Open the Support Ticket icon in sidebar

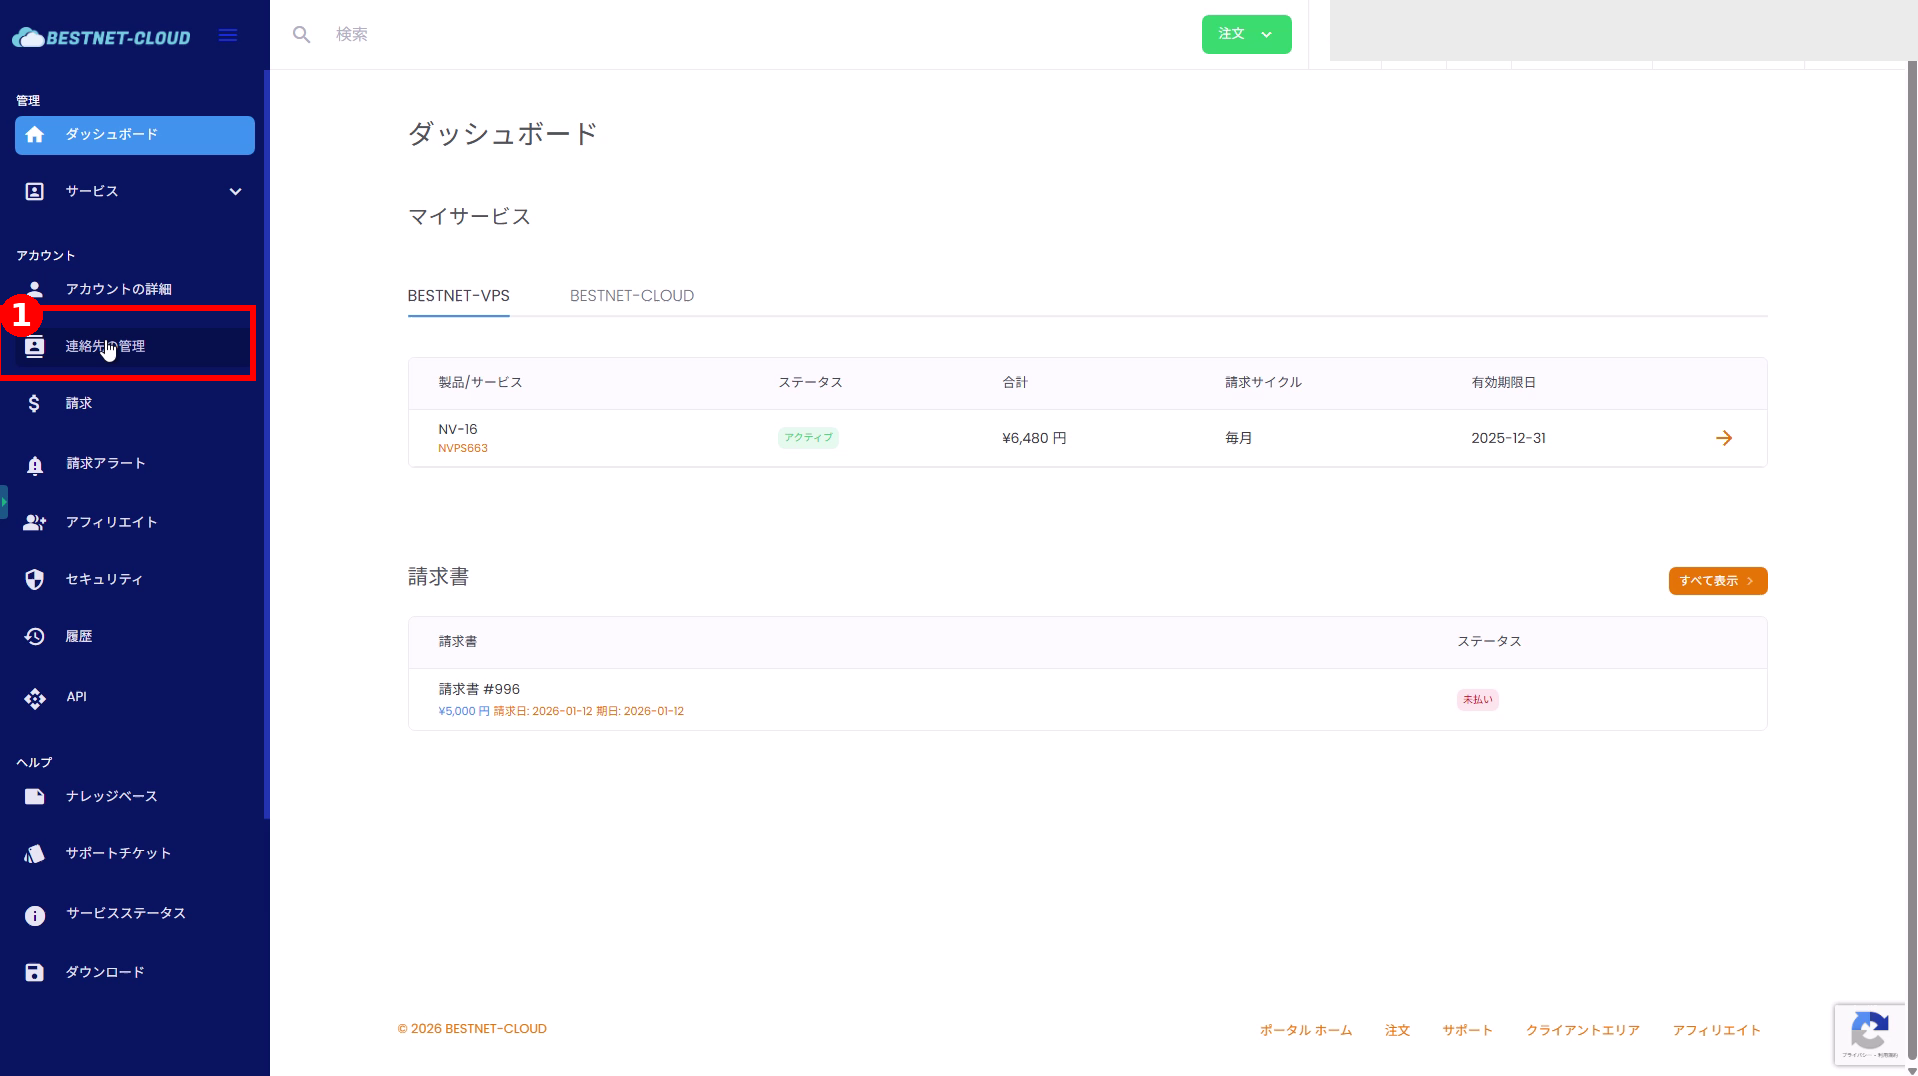[x=35, y=854]
